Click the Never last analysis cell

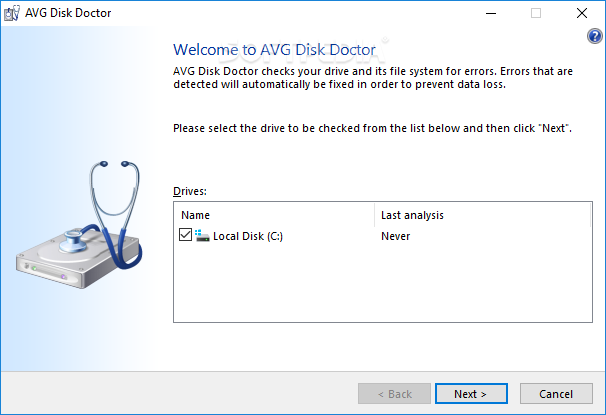tap(395, 237)
